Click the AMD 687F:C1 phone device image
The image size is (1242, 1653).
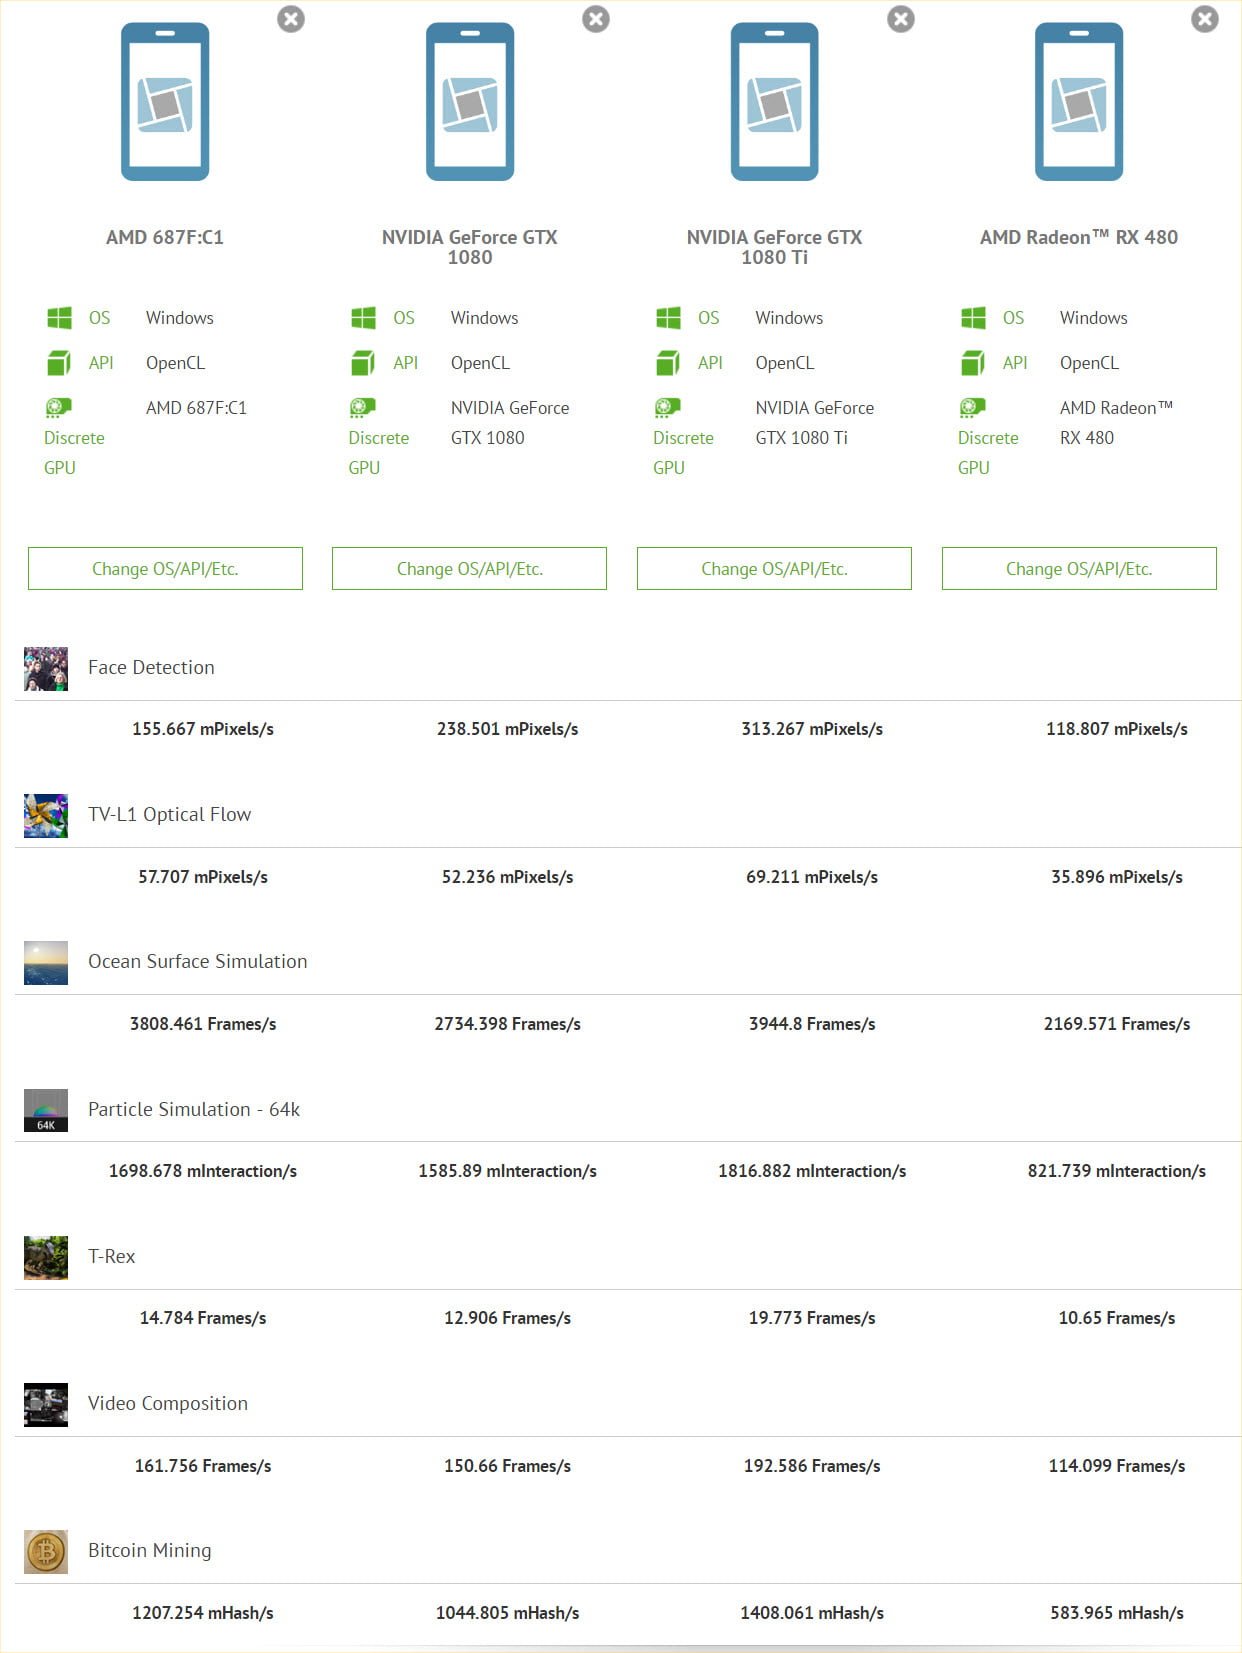[165, 102]
